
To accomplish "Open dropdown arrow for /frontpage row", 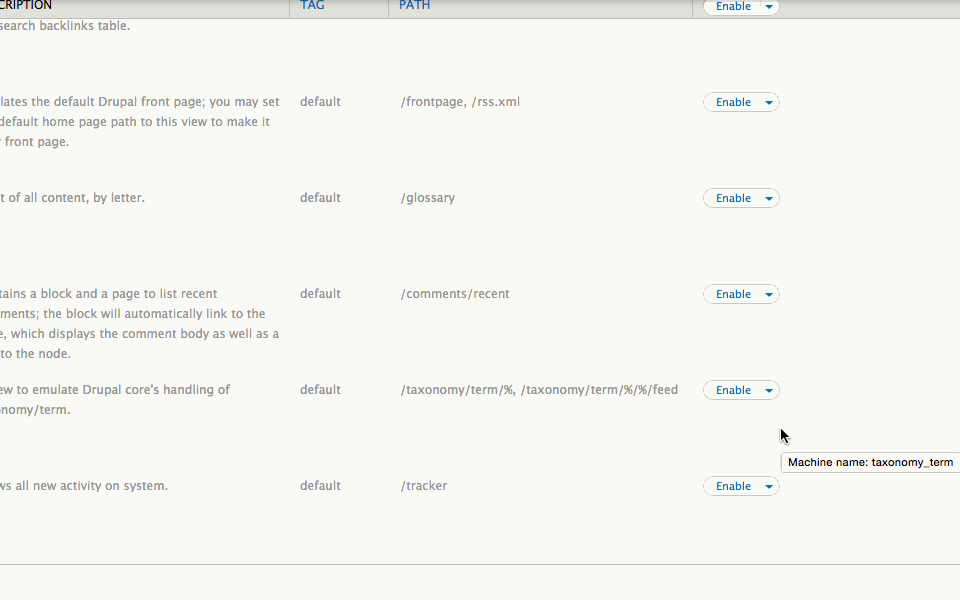I will click(769, 102).
